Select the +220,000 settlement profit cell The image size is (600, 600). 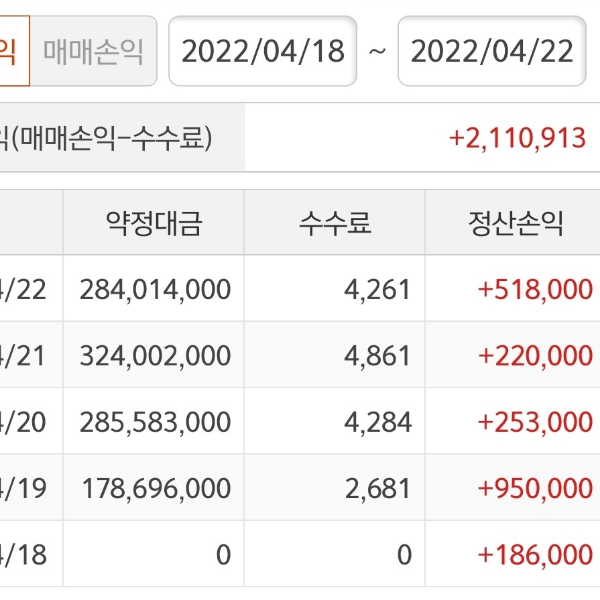pos(535,356)
